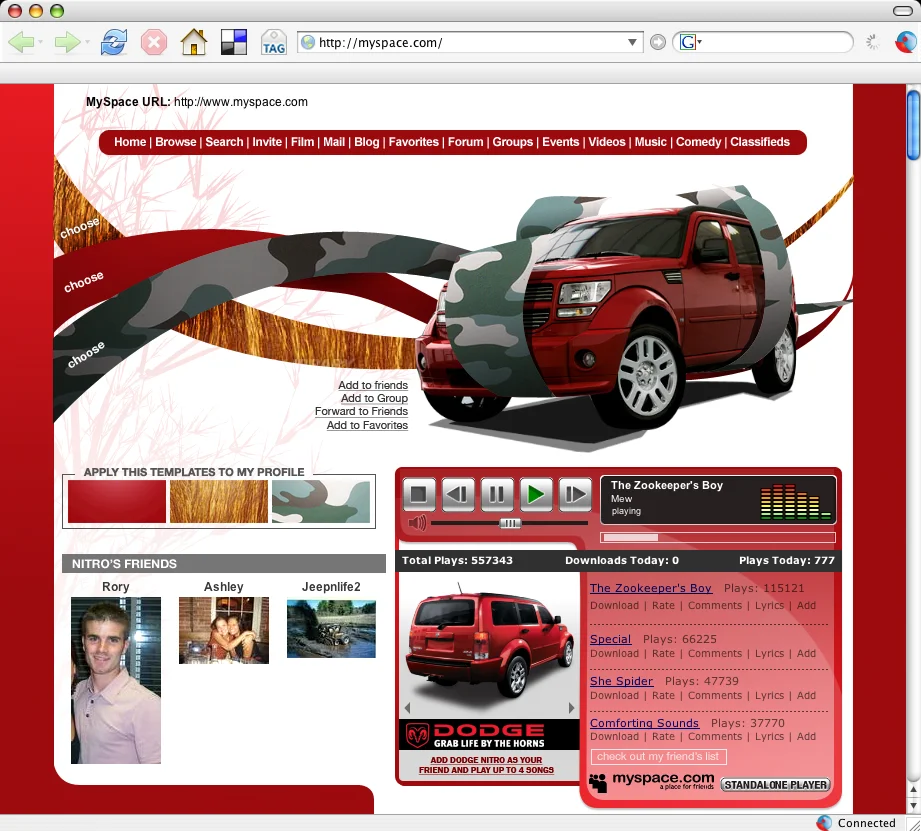The image size is (921, 831).
Task: Apply the solid red template swatch
Action: 117,502
